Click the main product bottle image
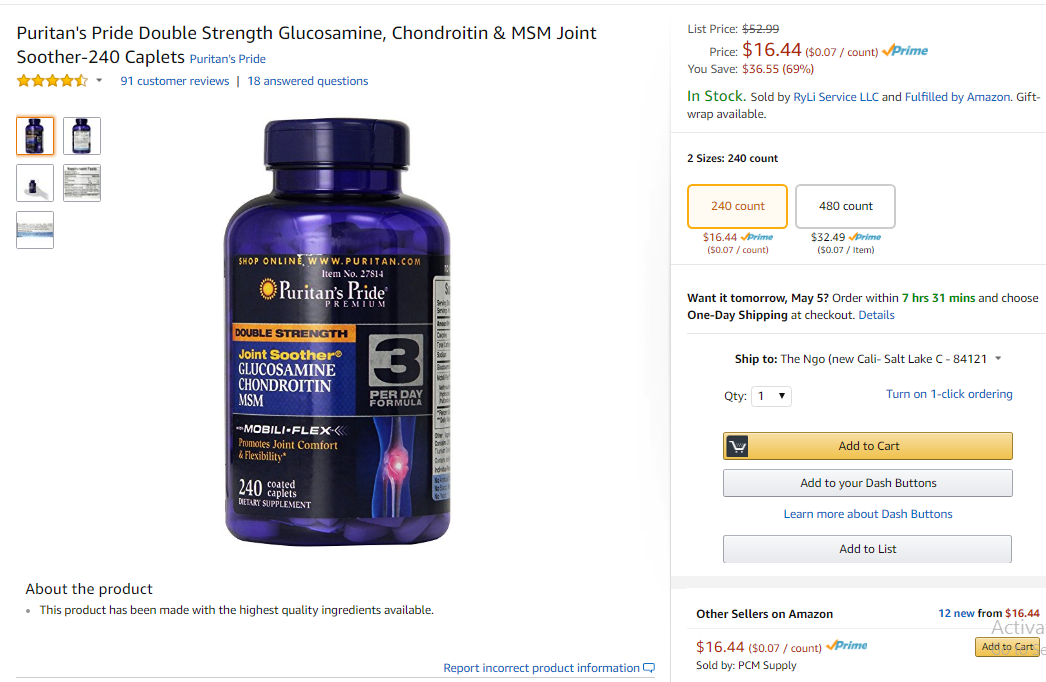Viewport: 1046px width, 682px height. coord(338,332)
